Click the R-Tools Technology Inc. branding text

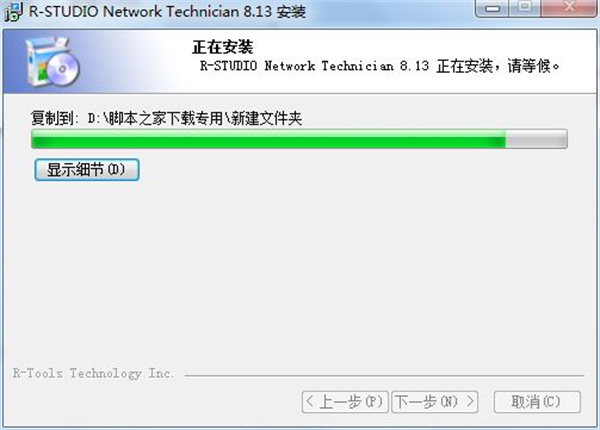pos(93,373)
